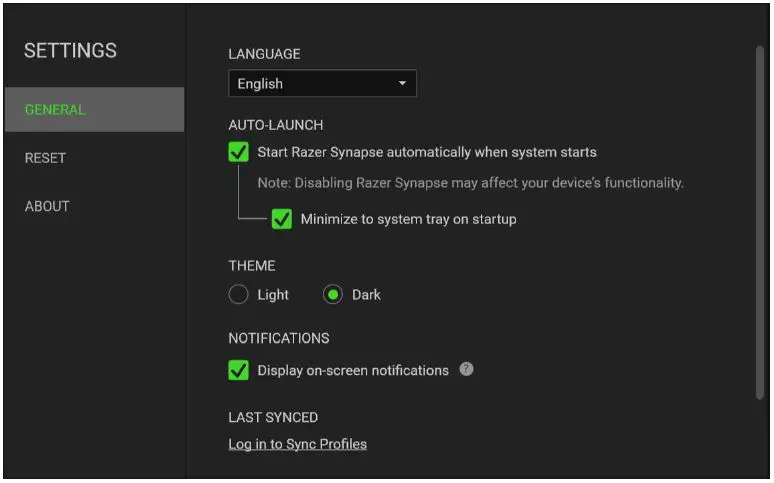The width and height of the screenshot is (774, 483).
Task: Uncheck Start Razer Synapse automatically checkbox
Action: [239, 152]
